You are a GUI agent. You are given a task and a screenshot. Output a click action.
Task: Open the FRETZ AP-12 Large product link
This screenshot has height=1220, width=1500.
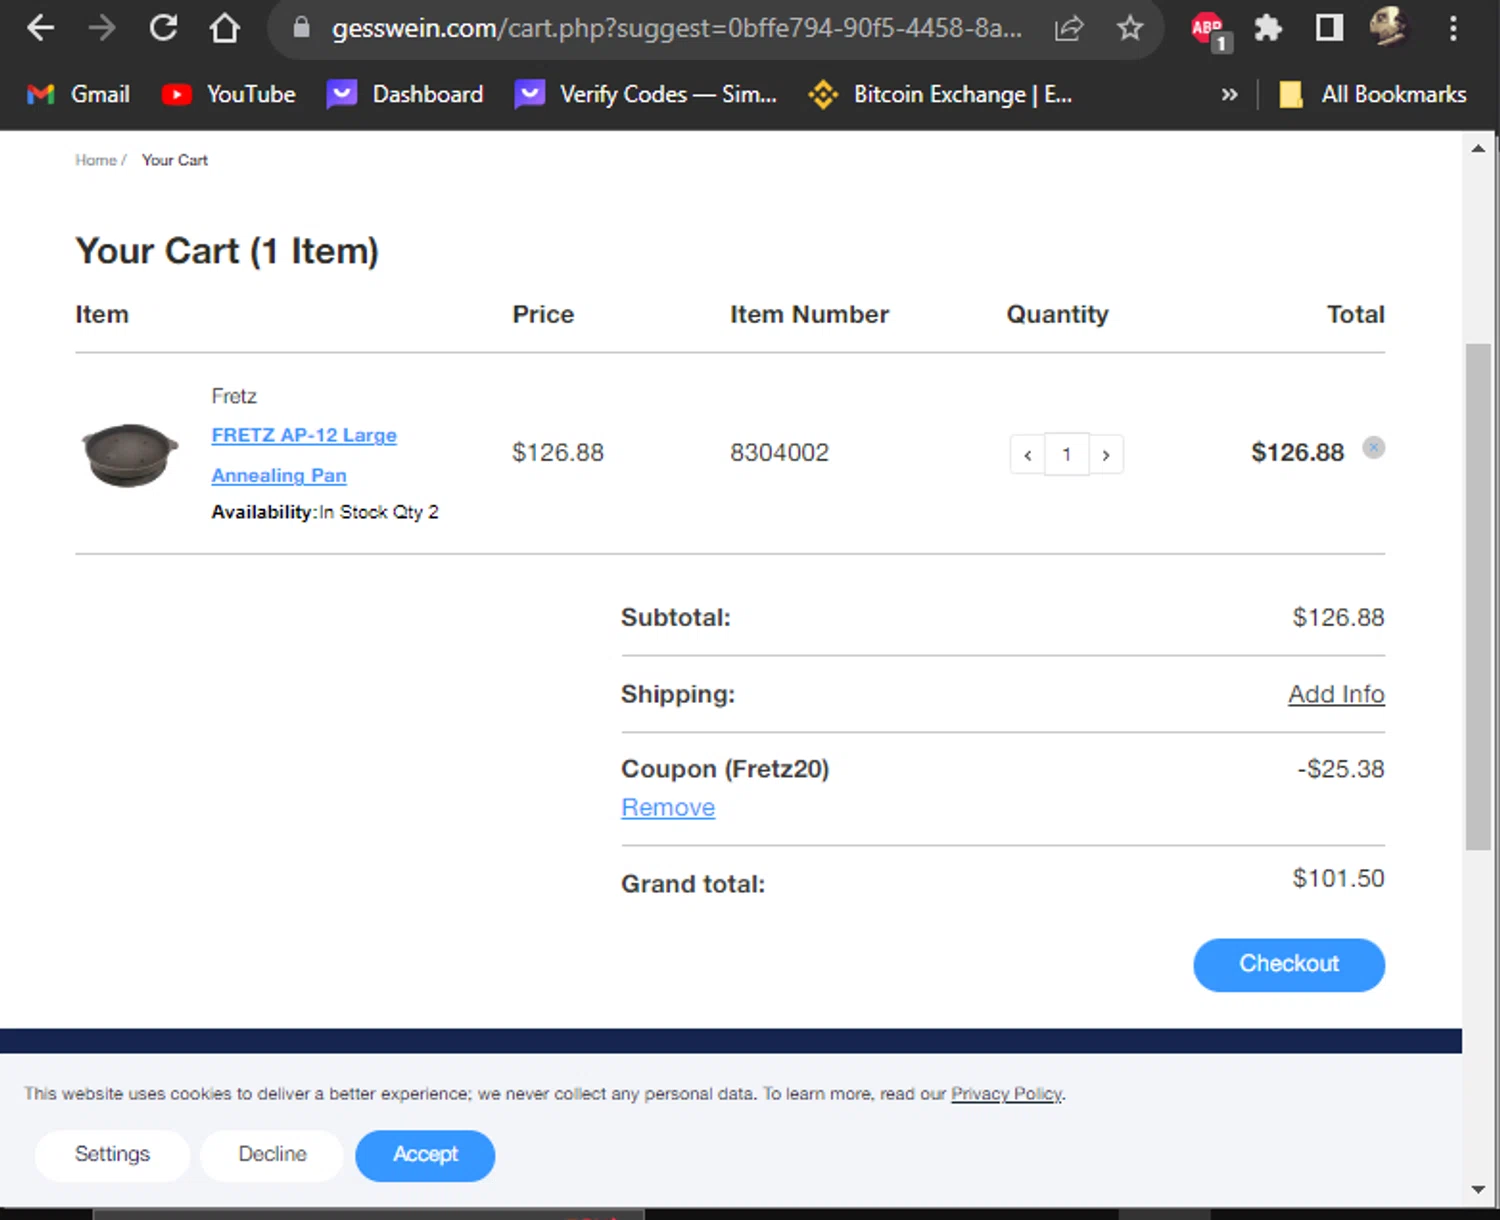tap(304, 455)
